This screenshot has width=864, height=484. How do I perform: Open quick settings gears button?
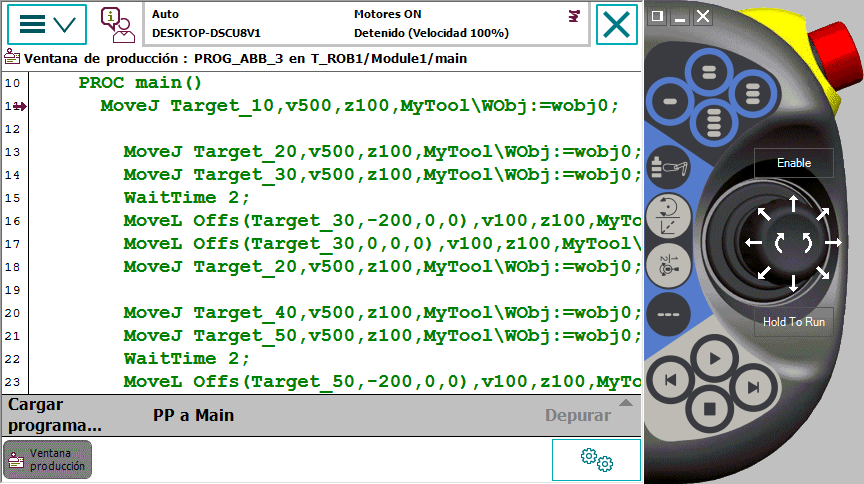[x=596, y=460]
